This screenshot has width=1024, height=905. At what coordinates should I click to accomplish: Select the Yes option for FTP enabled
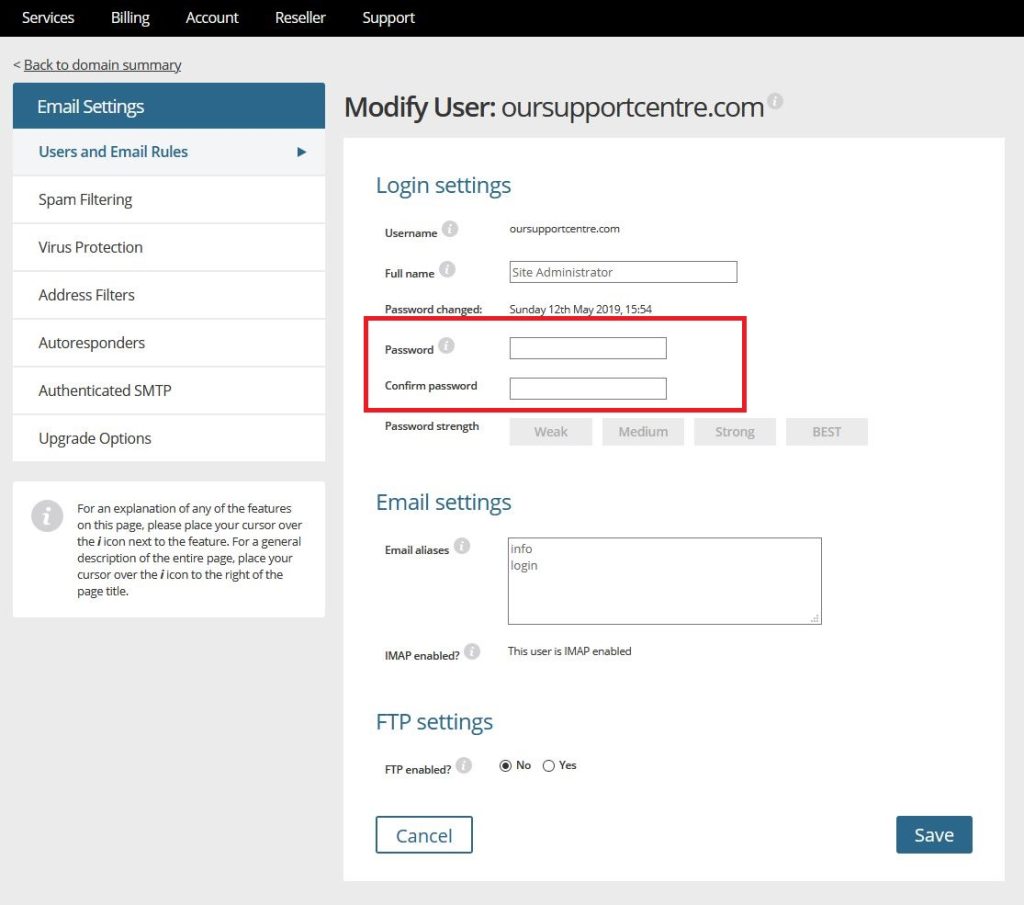pos(549,766)
